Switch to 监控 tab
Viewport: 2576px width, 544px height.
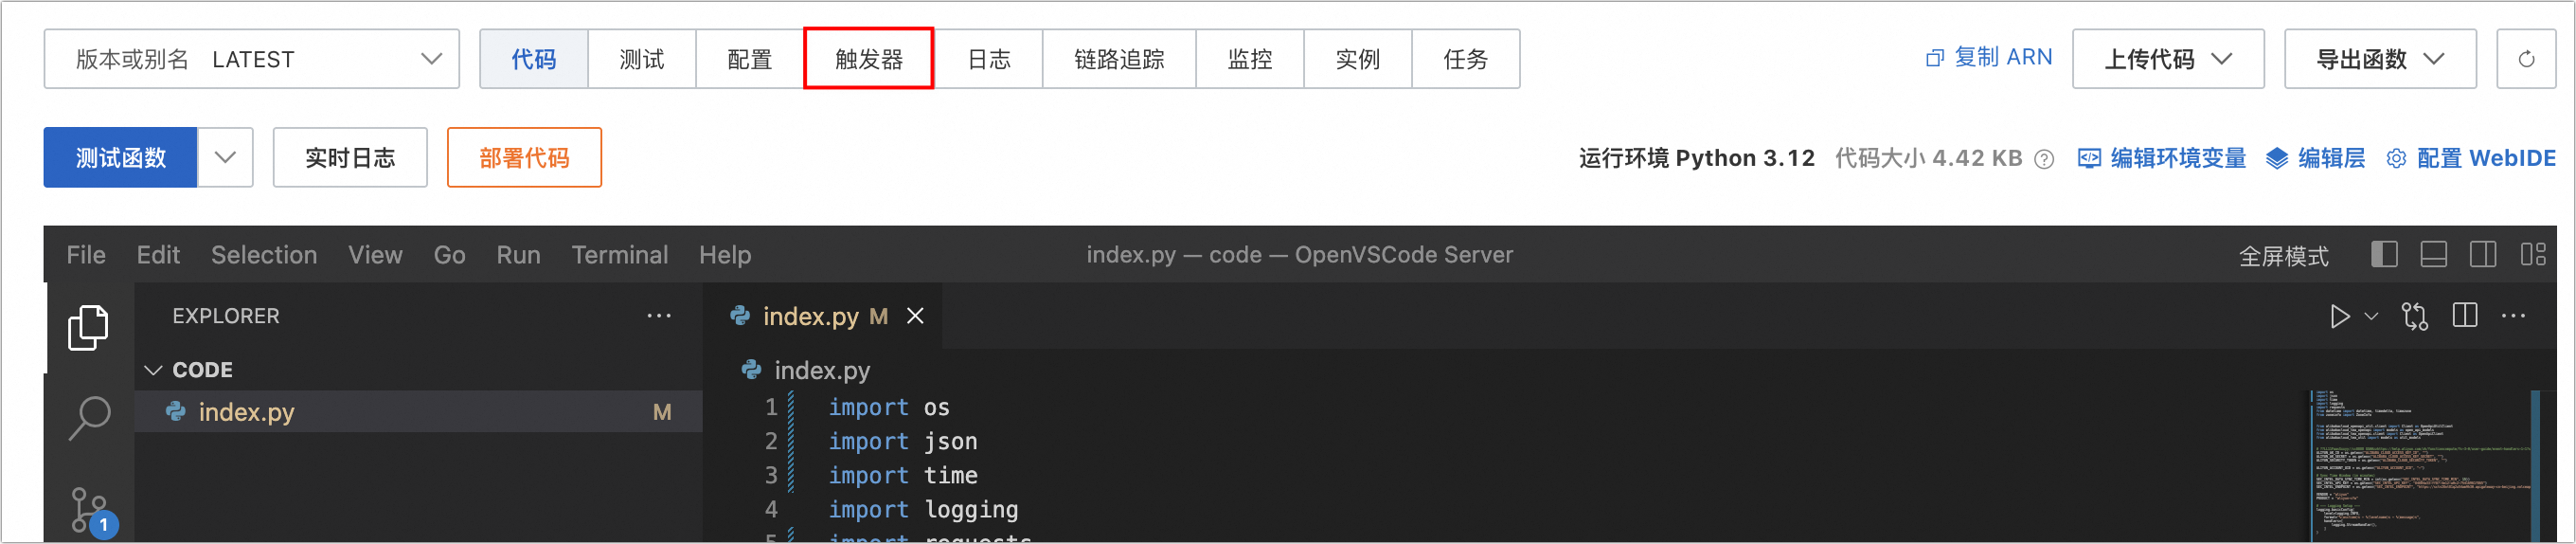1250,59
